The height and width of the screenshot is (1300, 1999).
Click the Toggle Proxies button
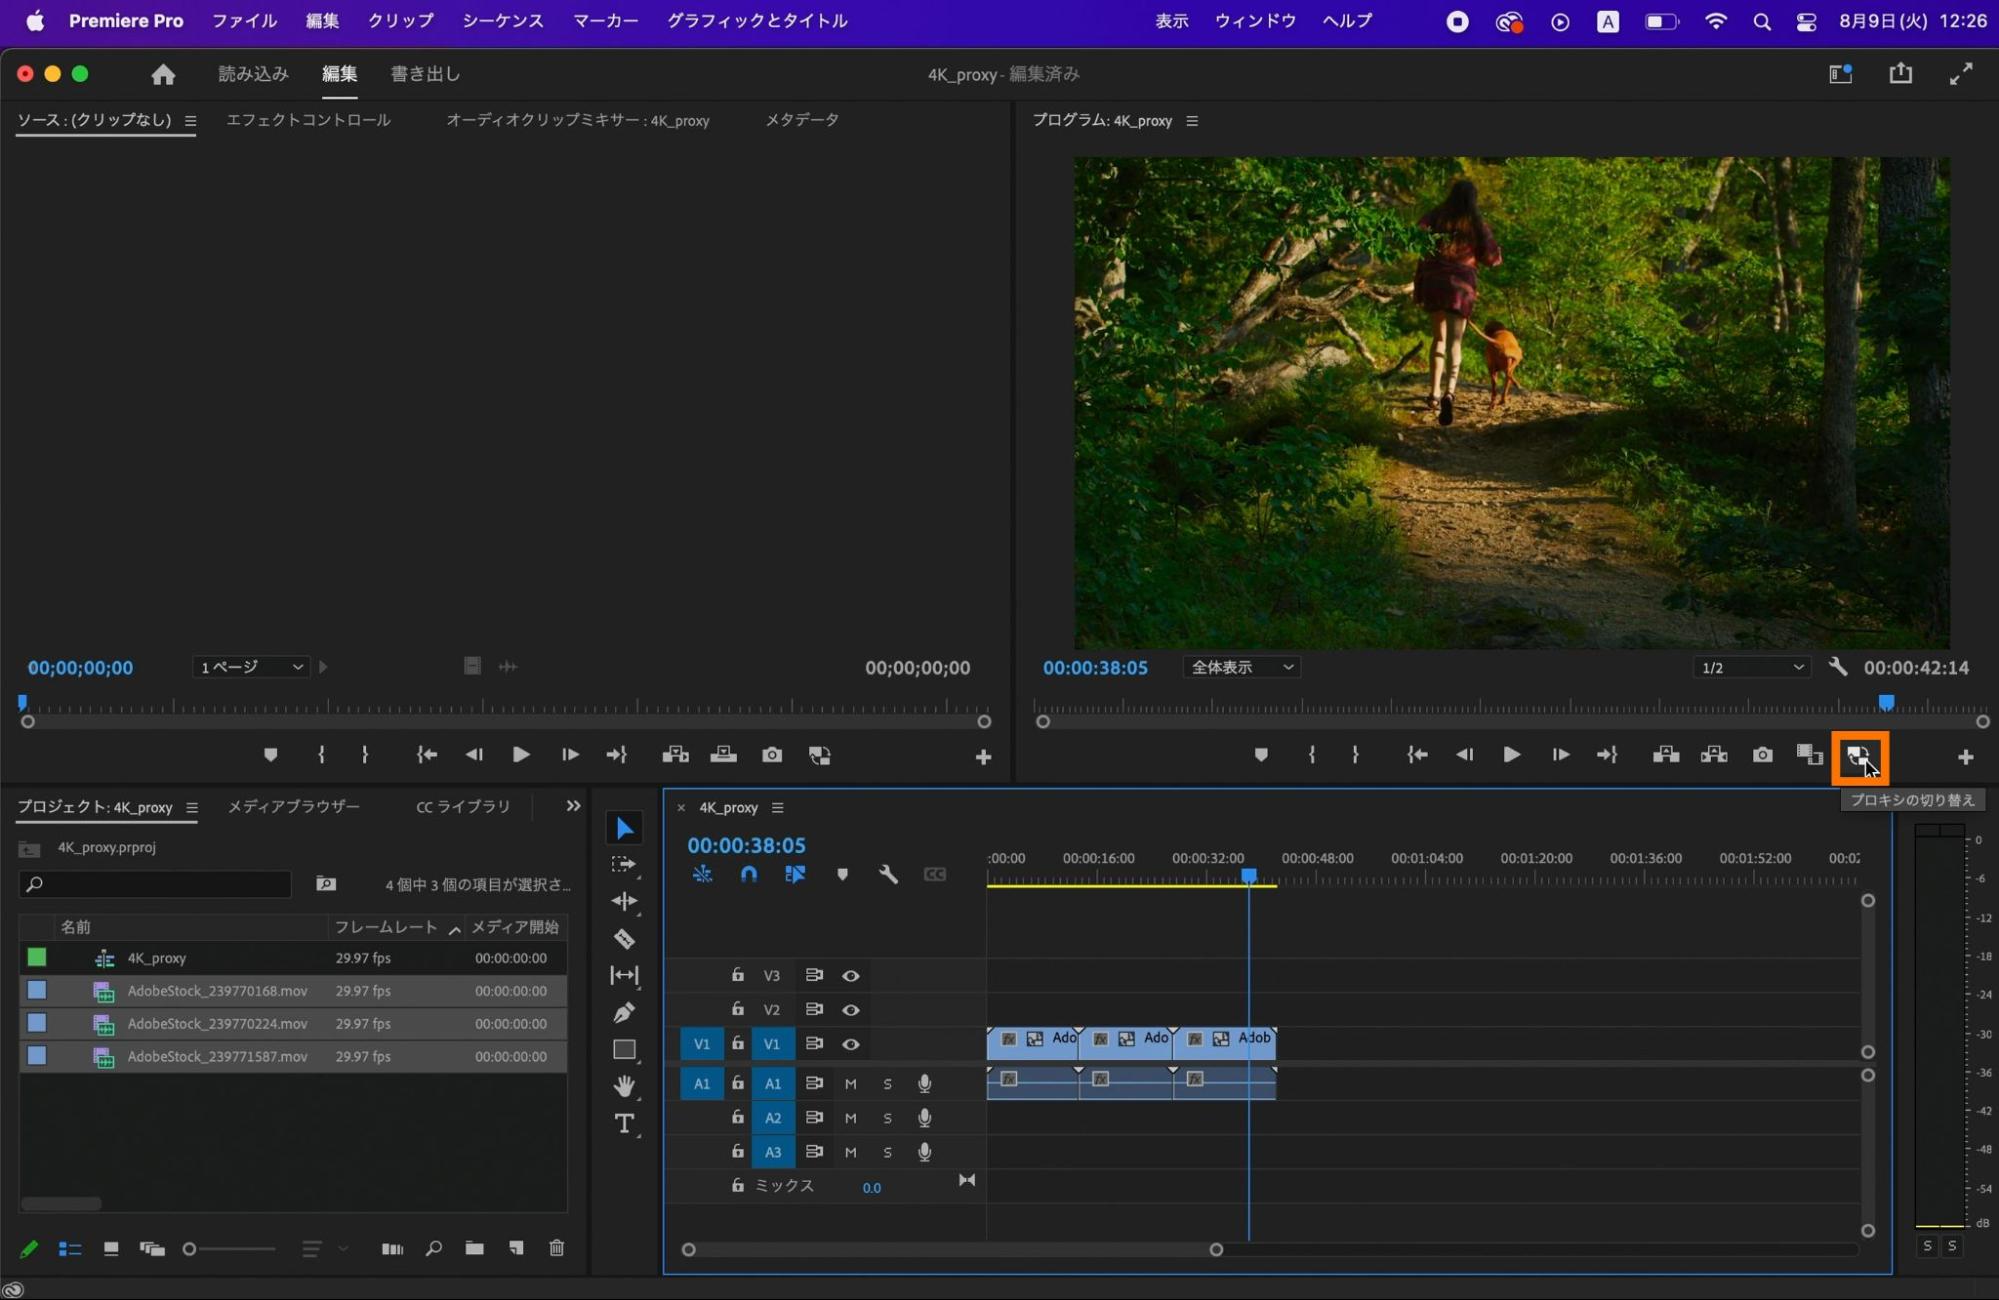click(x=1858, y=756)
